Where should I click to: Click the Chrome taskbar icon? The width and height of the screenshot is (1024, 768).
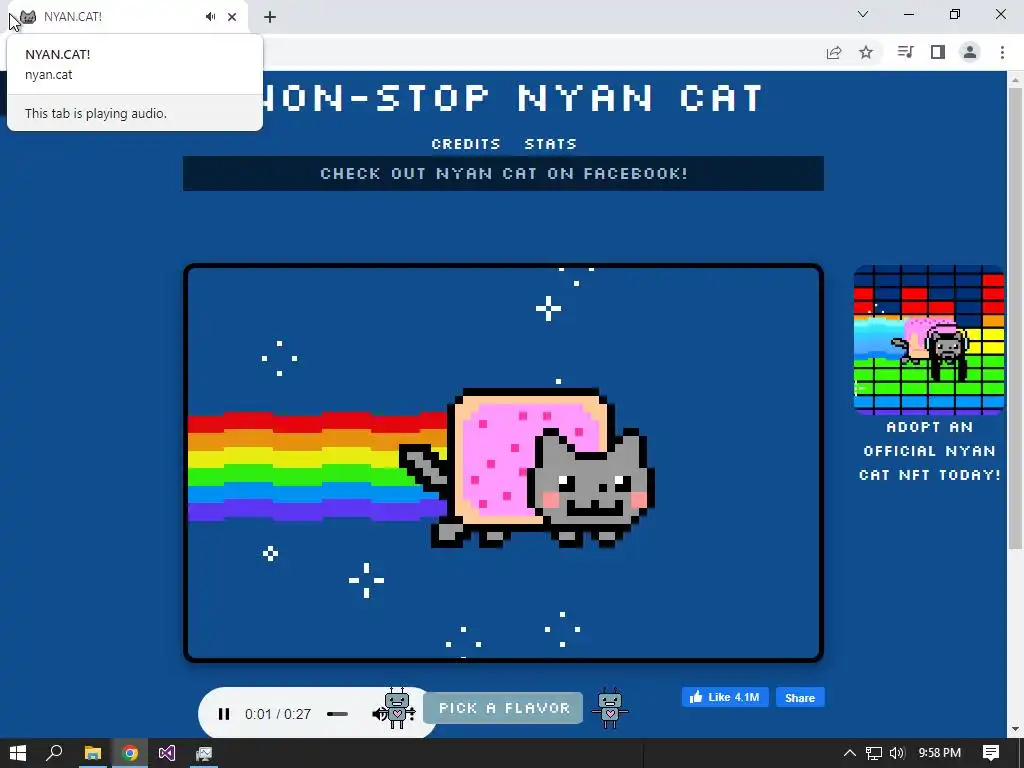[x=130, y=753]
